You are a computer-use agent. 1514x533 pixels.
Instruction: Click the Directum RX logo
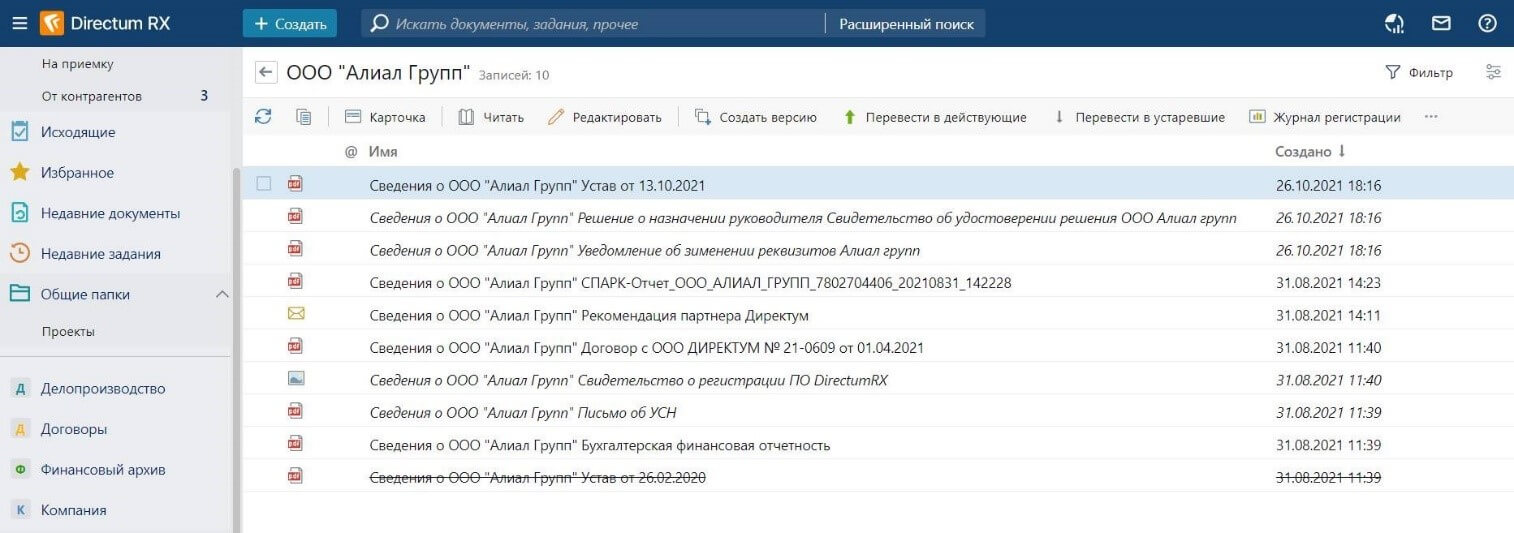coord(106,23)
